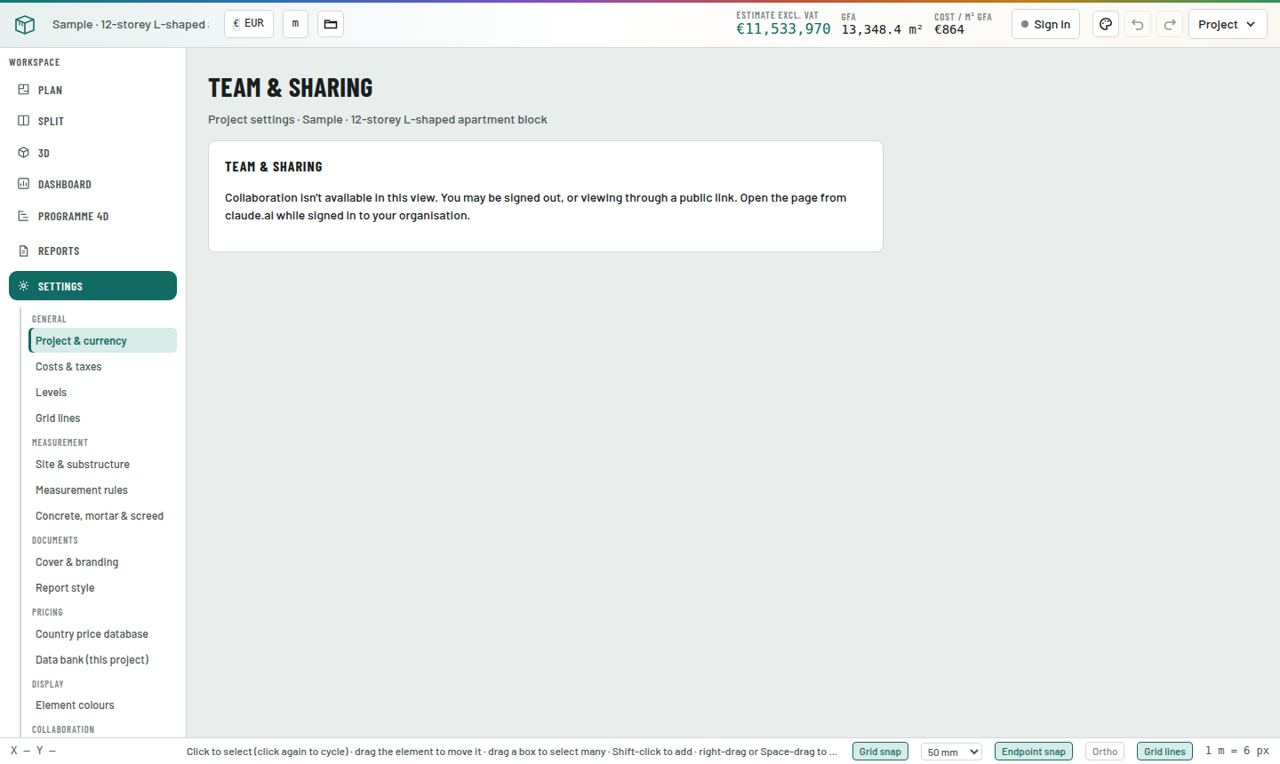The width and height of the screenshot is (1280, 764).
Task: Click the Split view icon
Action: (24, 121)
